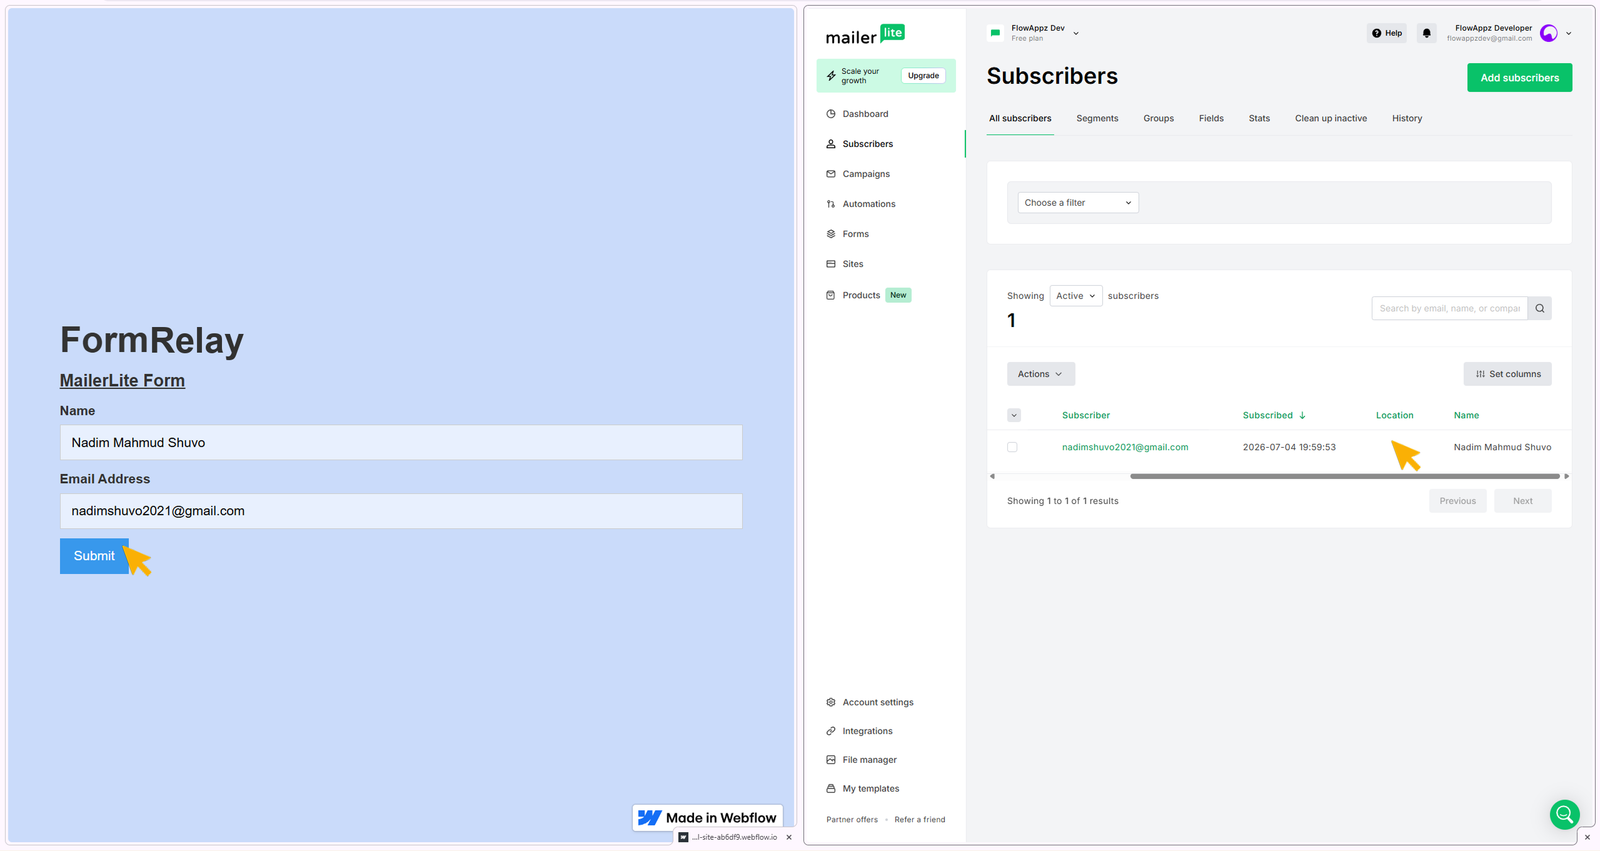Click the Webflow logo badge icon
The height and width of the screenshot is (851, 1600).
click(650, 818)
